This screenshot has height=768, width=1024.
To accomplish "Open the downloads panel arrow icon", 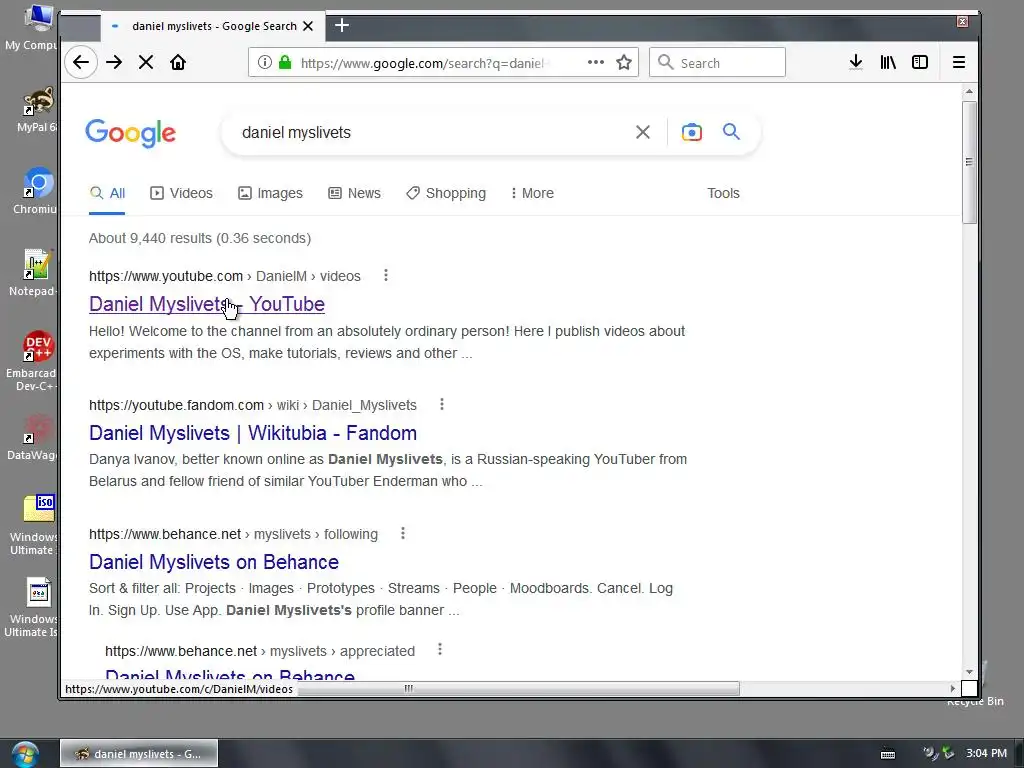I will [x=856, y=62].
